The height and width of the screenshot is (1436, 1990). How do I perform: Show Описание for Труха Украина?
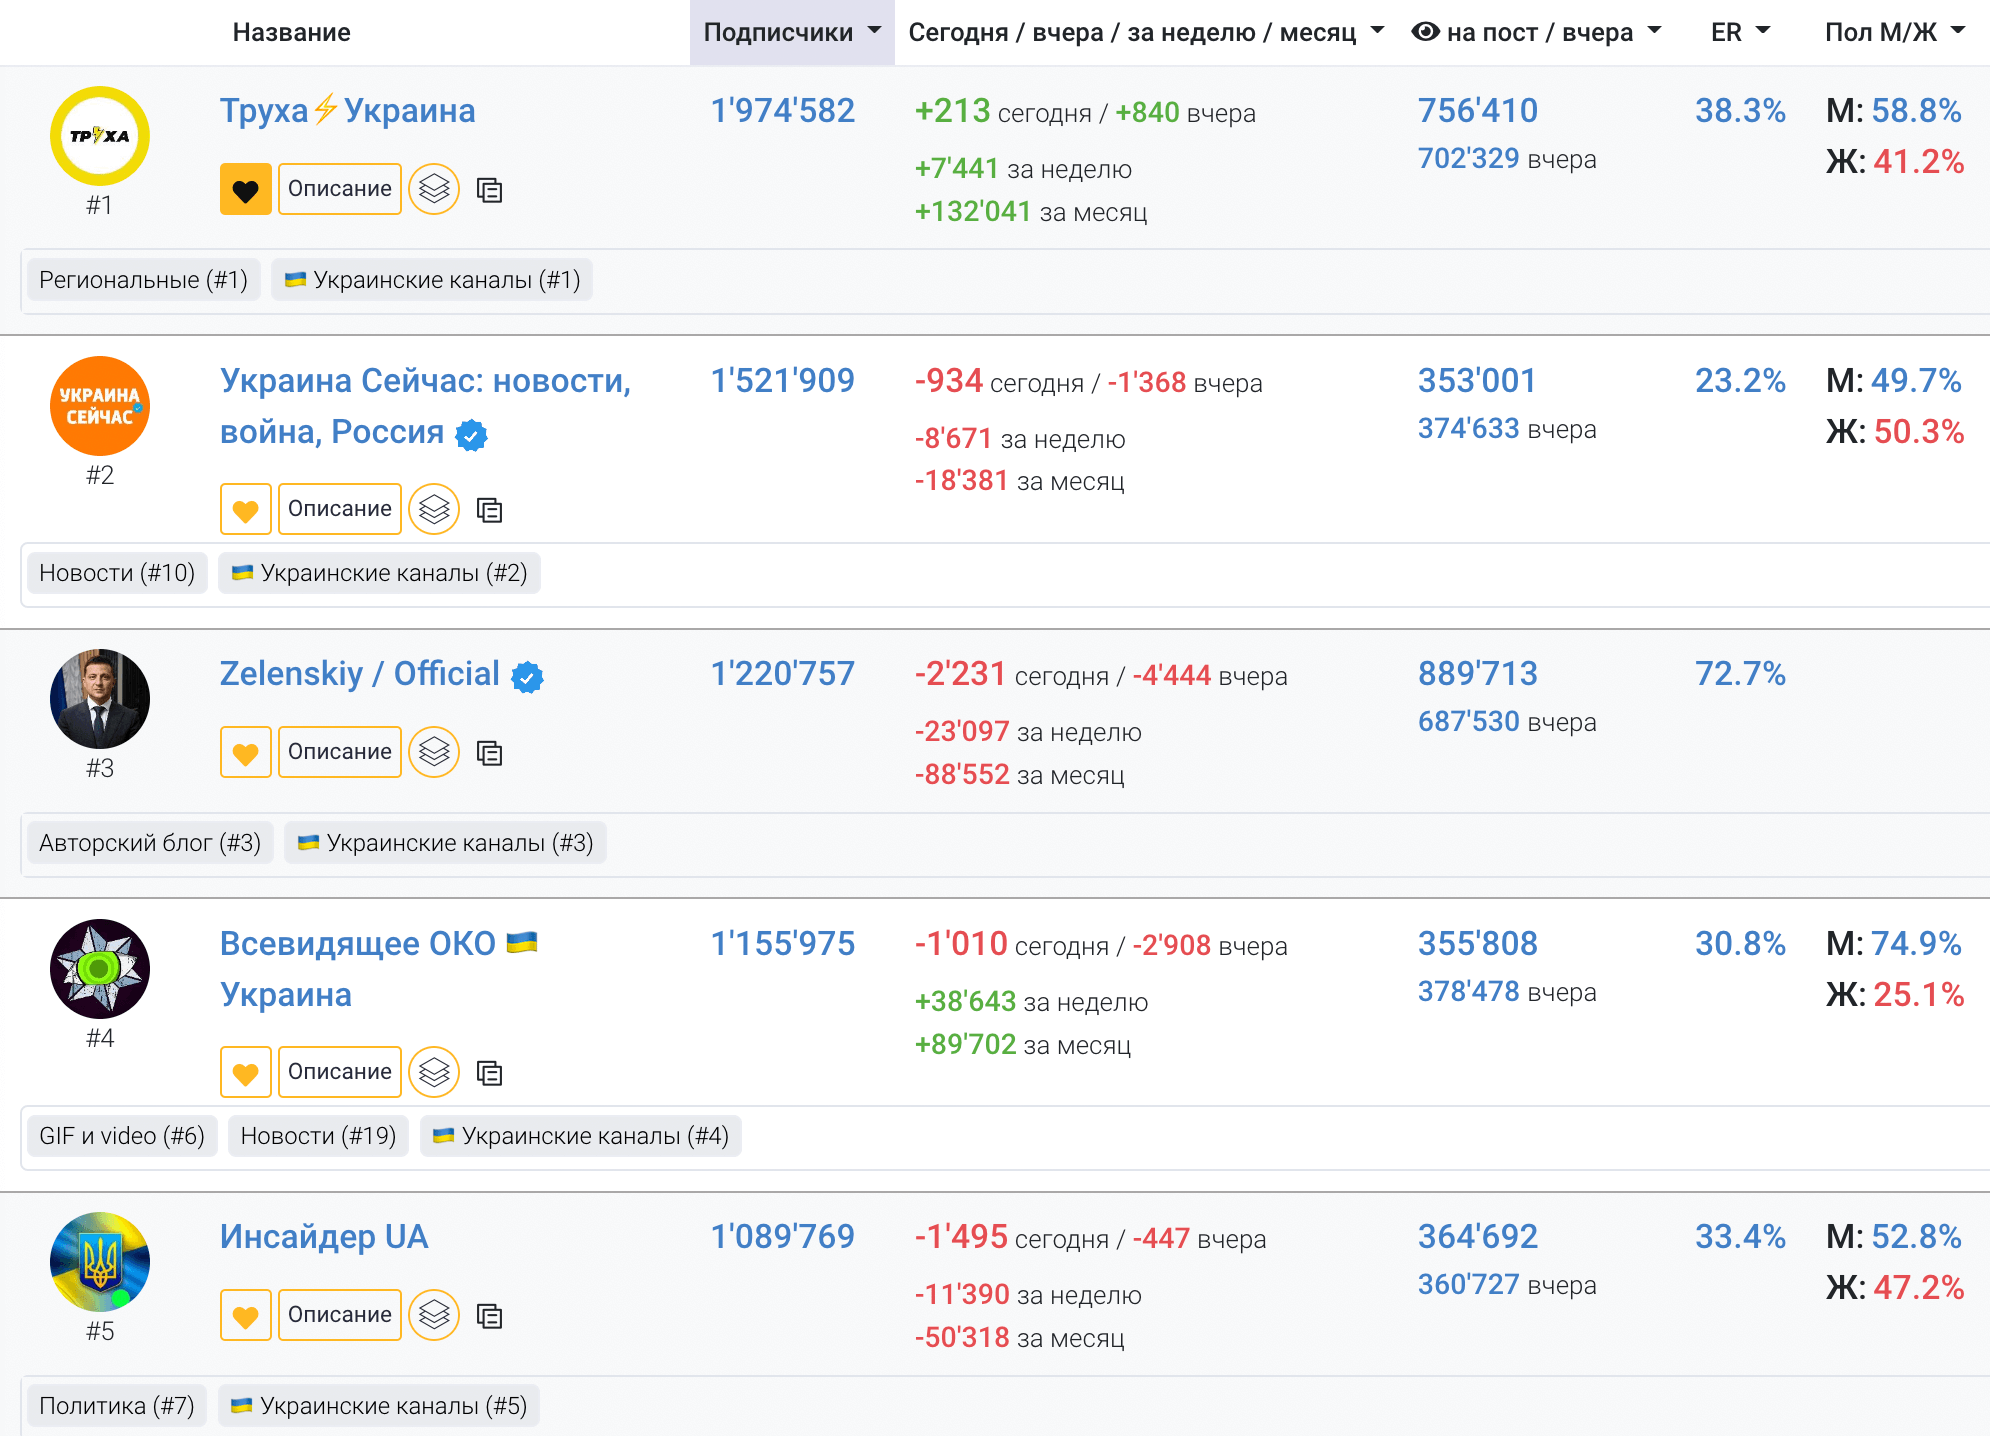pyautogui.click(x=340, y=189)
